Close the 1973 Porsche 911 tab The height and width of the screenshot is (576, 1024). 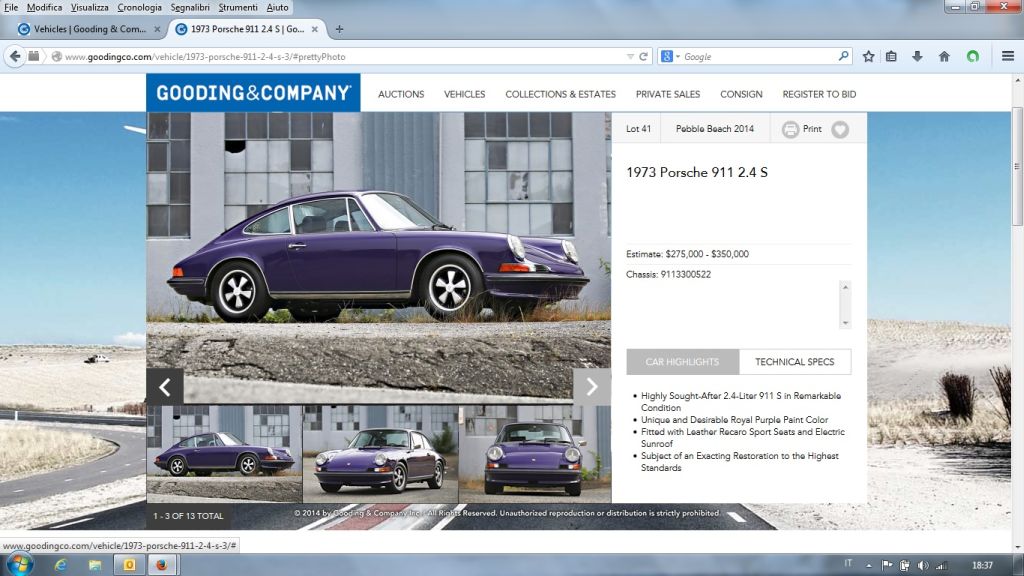pos(315,29)
